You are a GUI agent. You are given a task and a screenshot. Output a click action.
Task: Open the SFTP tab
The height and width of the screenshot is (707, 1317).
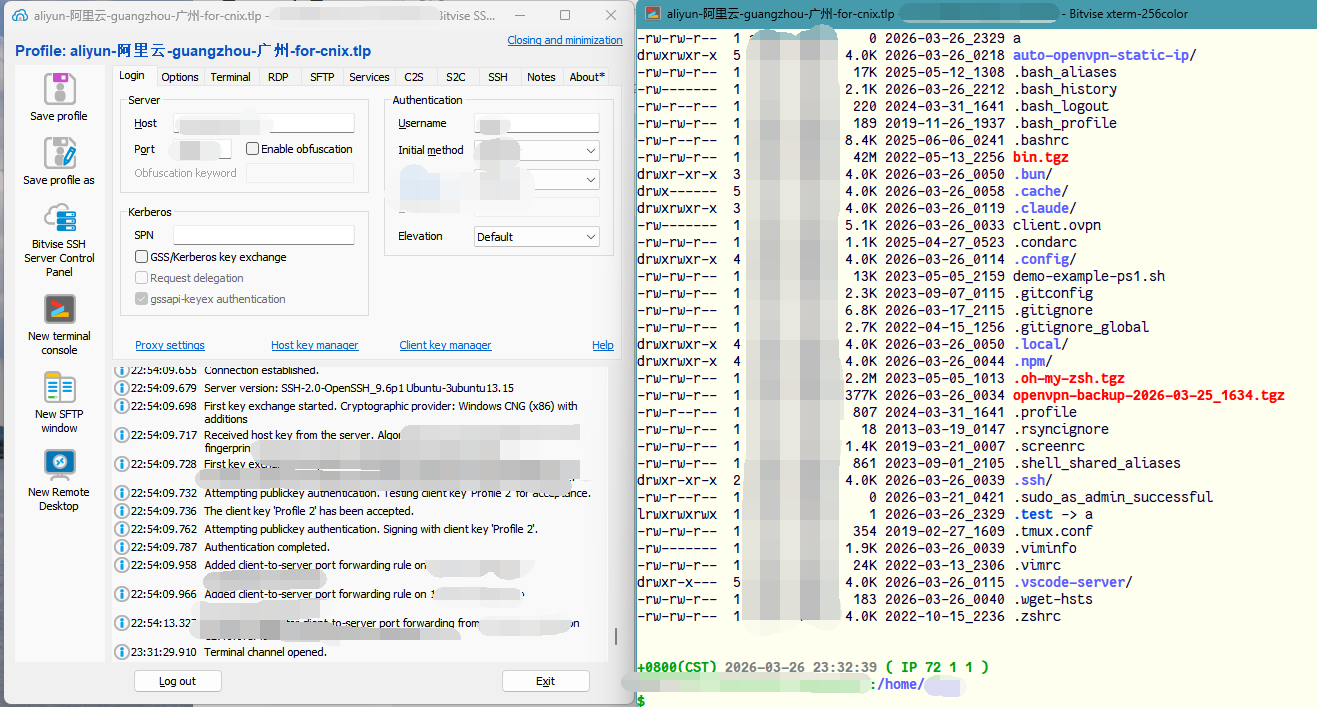(x=322, y=77)
